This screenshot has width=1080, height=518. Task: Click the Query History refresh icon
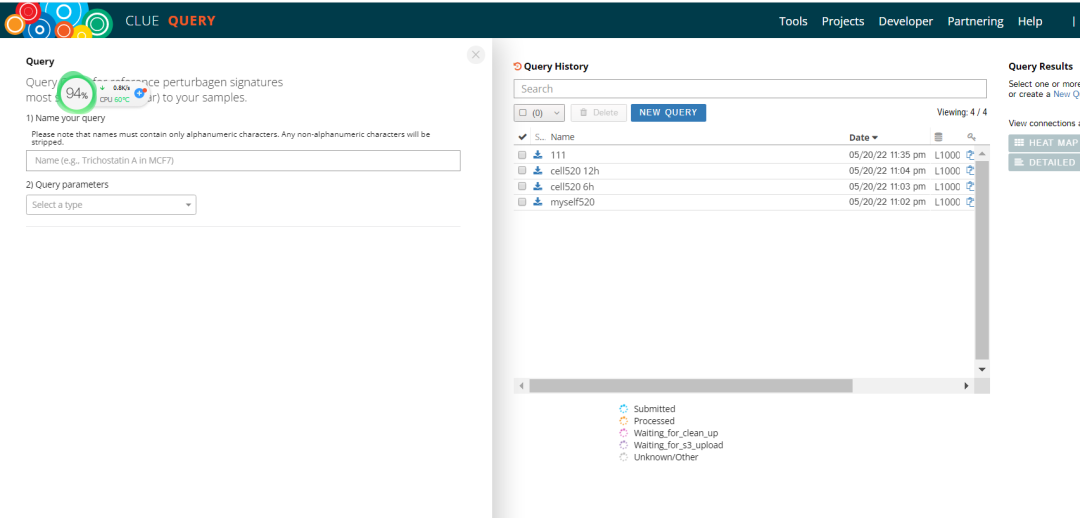pos(518,67)
